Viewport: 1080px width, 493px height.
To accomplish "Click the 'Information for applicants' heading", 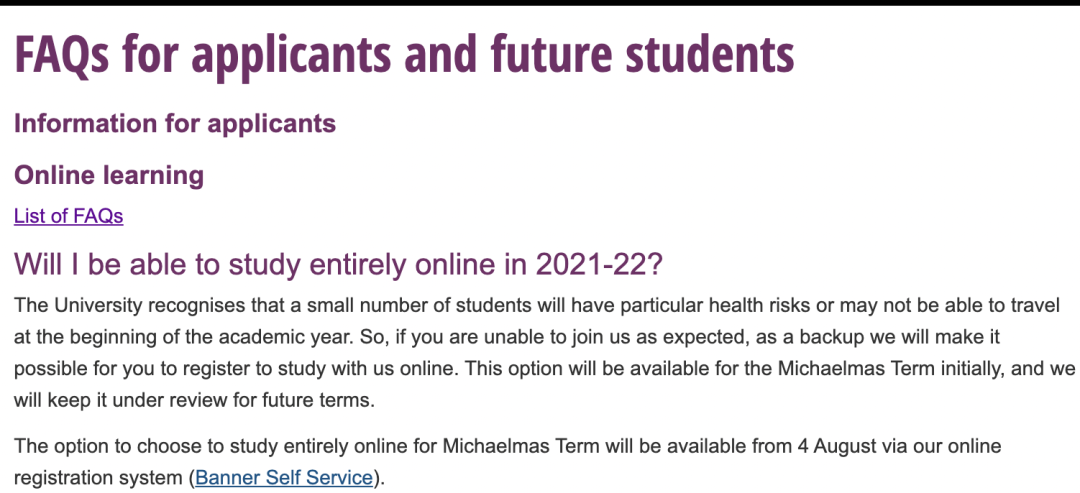I will 175,124.
